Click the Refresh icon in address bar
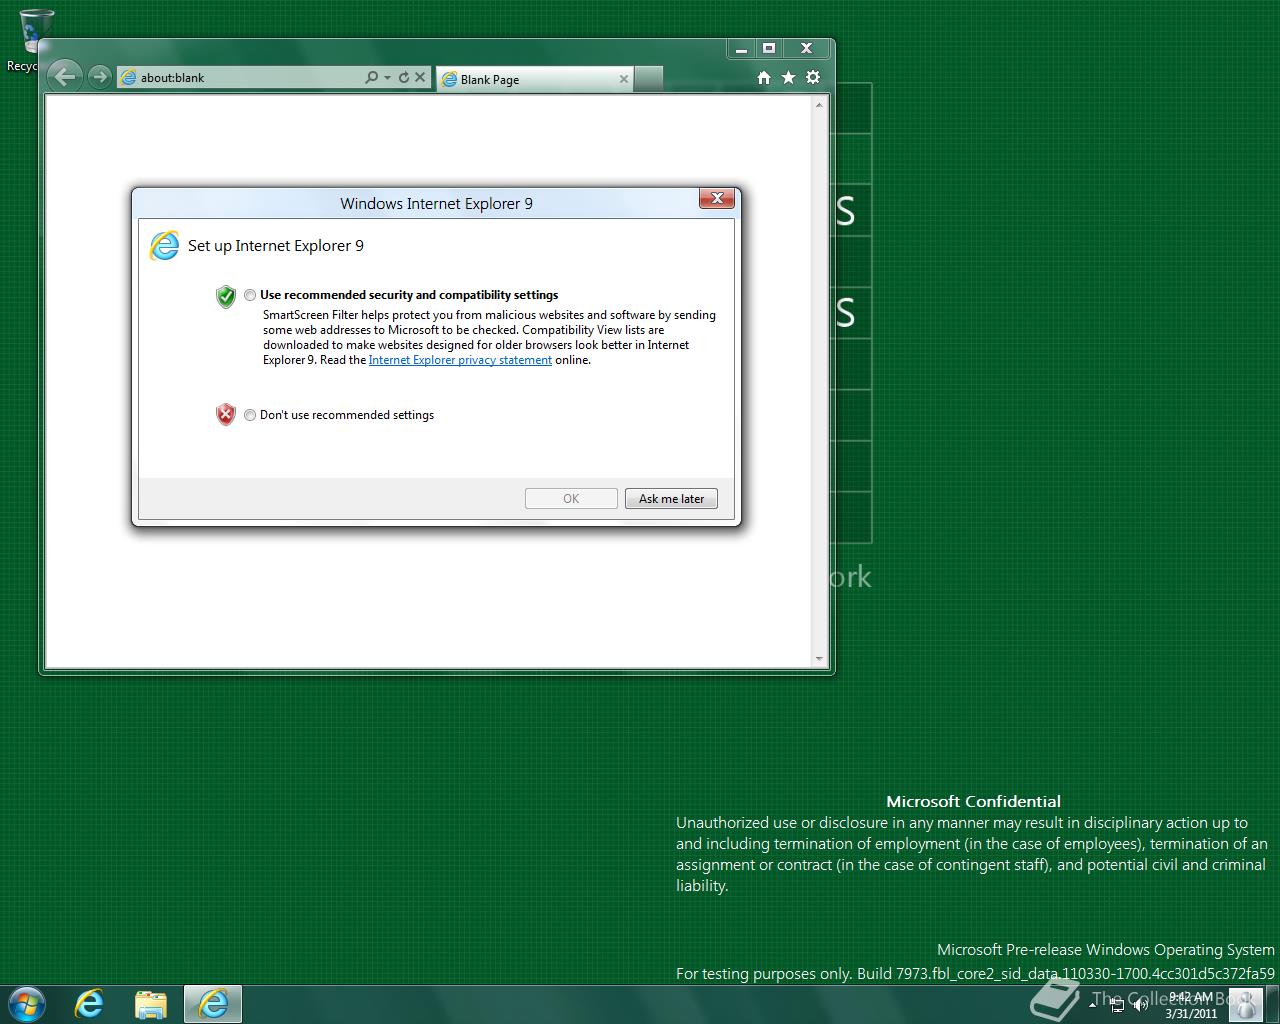Image resolution: width=1280 pixels, height=1024 pixels. (404, 77)
